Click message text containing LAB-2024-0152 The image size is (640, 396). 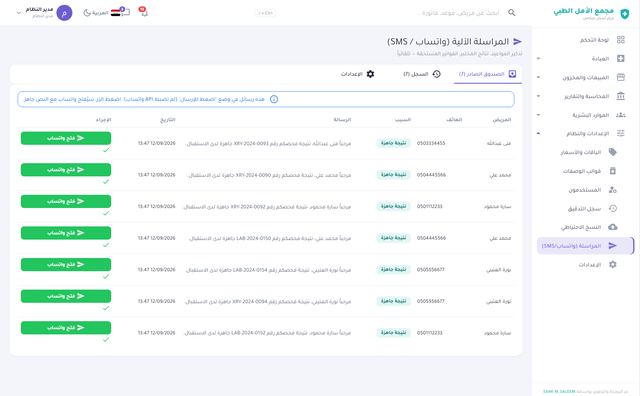[267, 333]
